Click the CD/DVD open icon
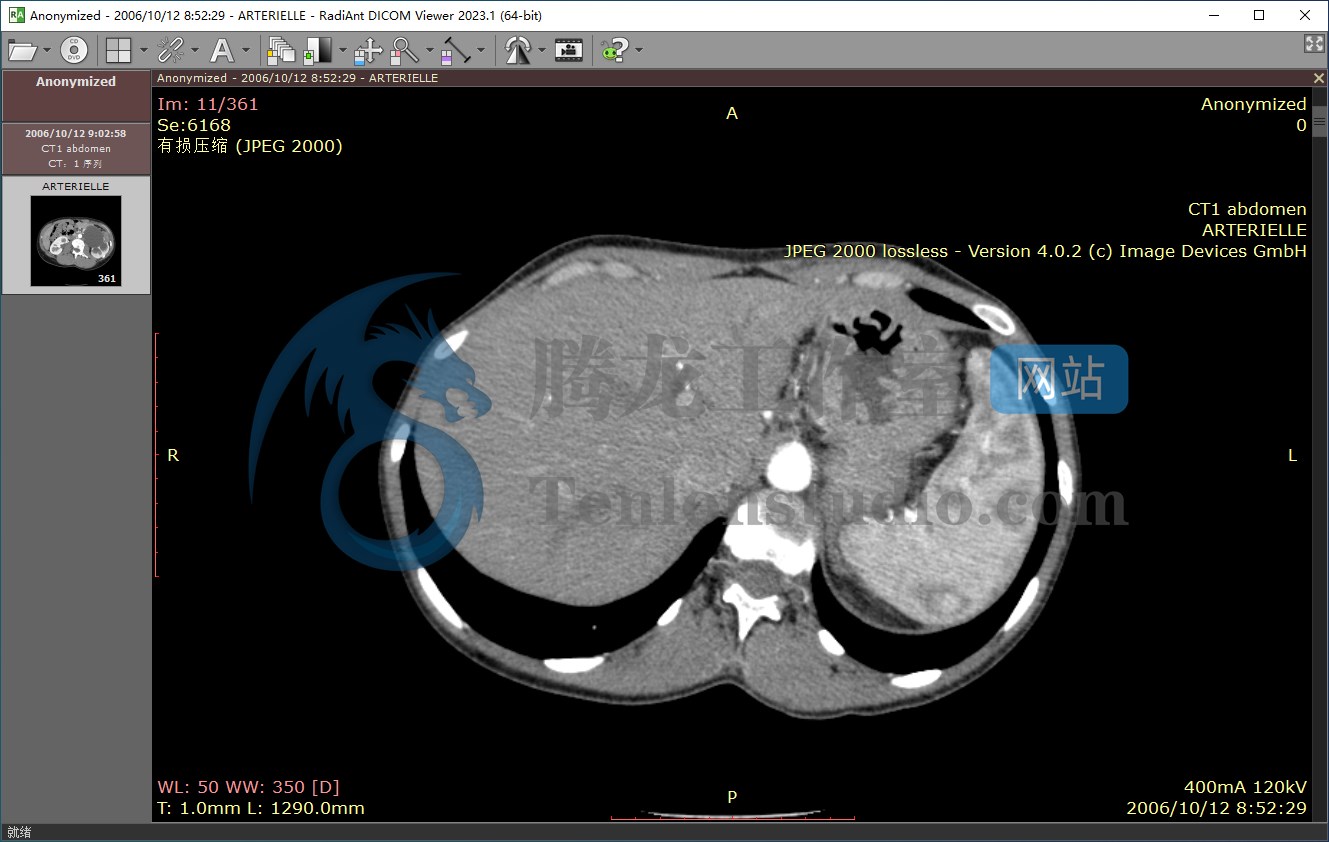1329x842 pixels. coord(74,50)
